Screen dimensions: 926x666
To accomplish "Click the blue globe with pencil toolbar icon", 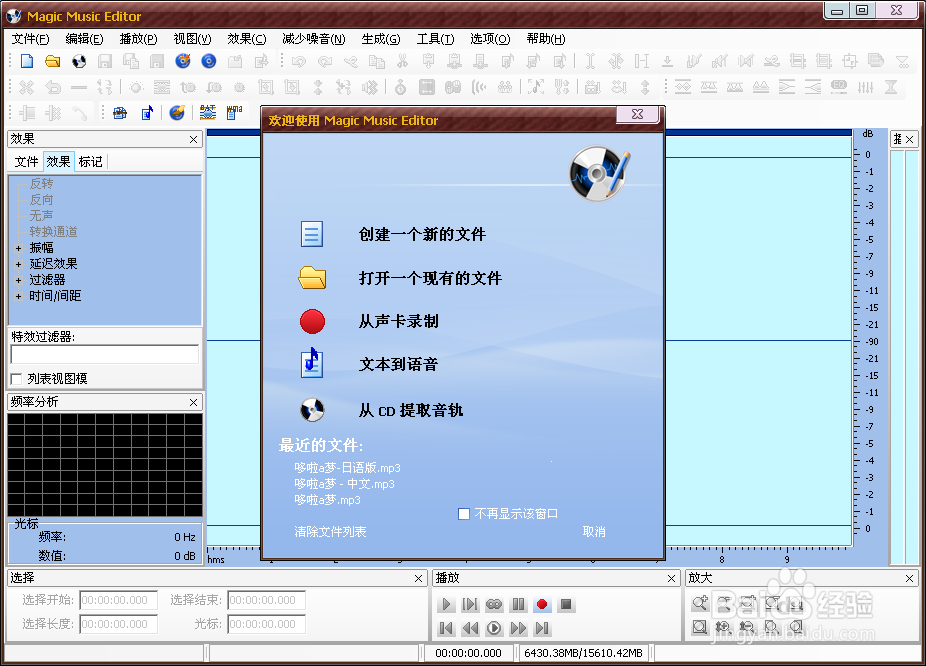I will point(177,112).
